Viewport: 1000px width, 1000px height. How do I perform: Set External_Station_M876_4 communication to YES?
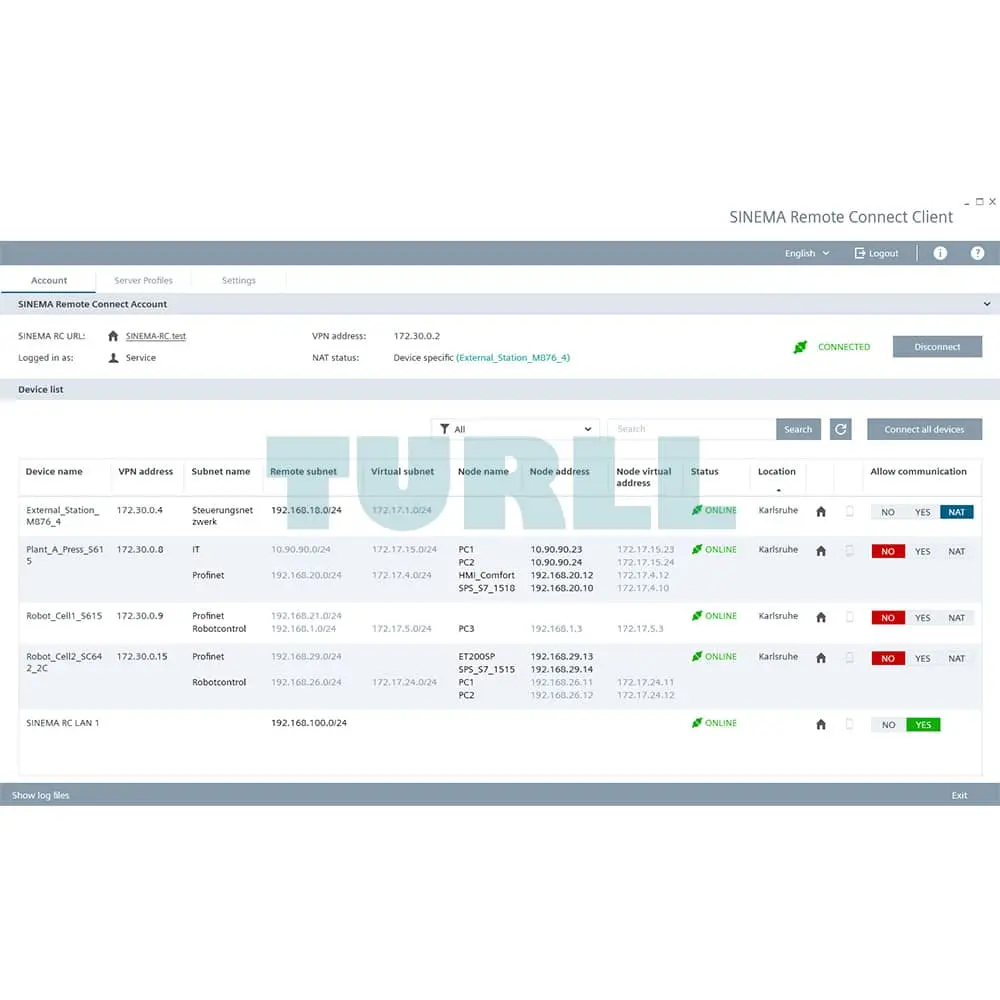(x=922, y=512)
